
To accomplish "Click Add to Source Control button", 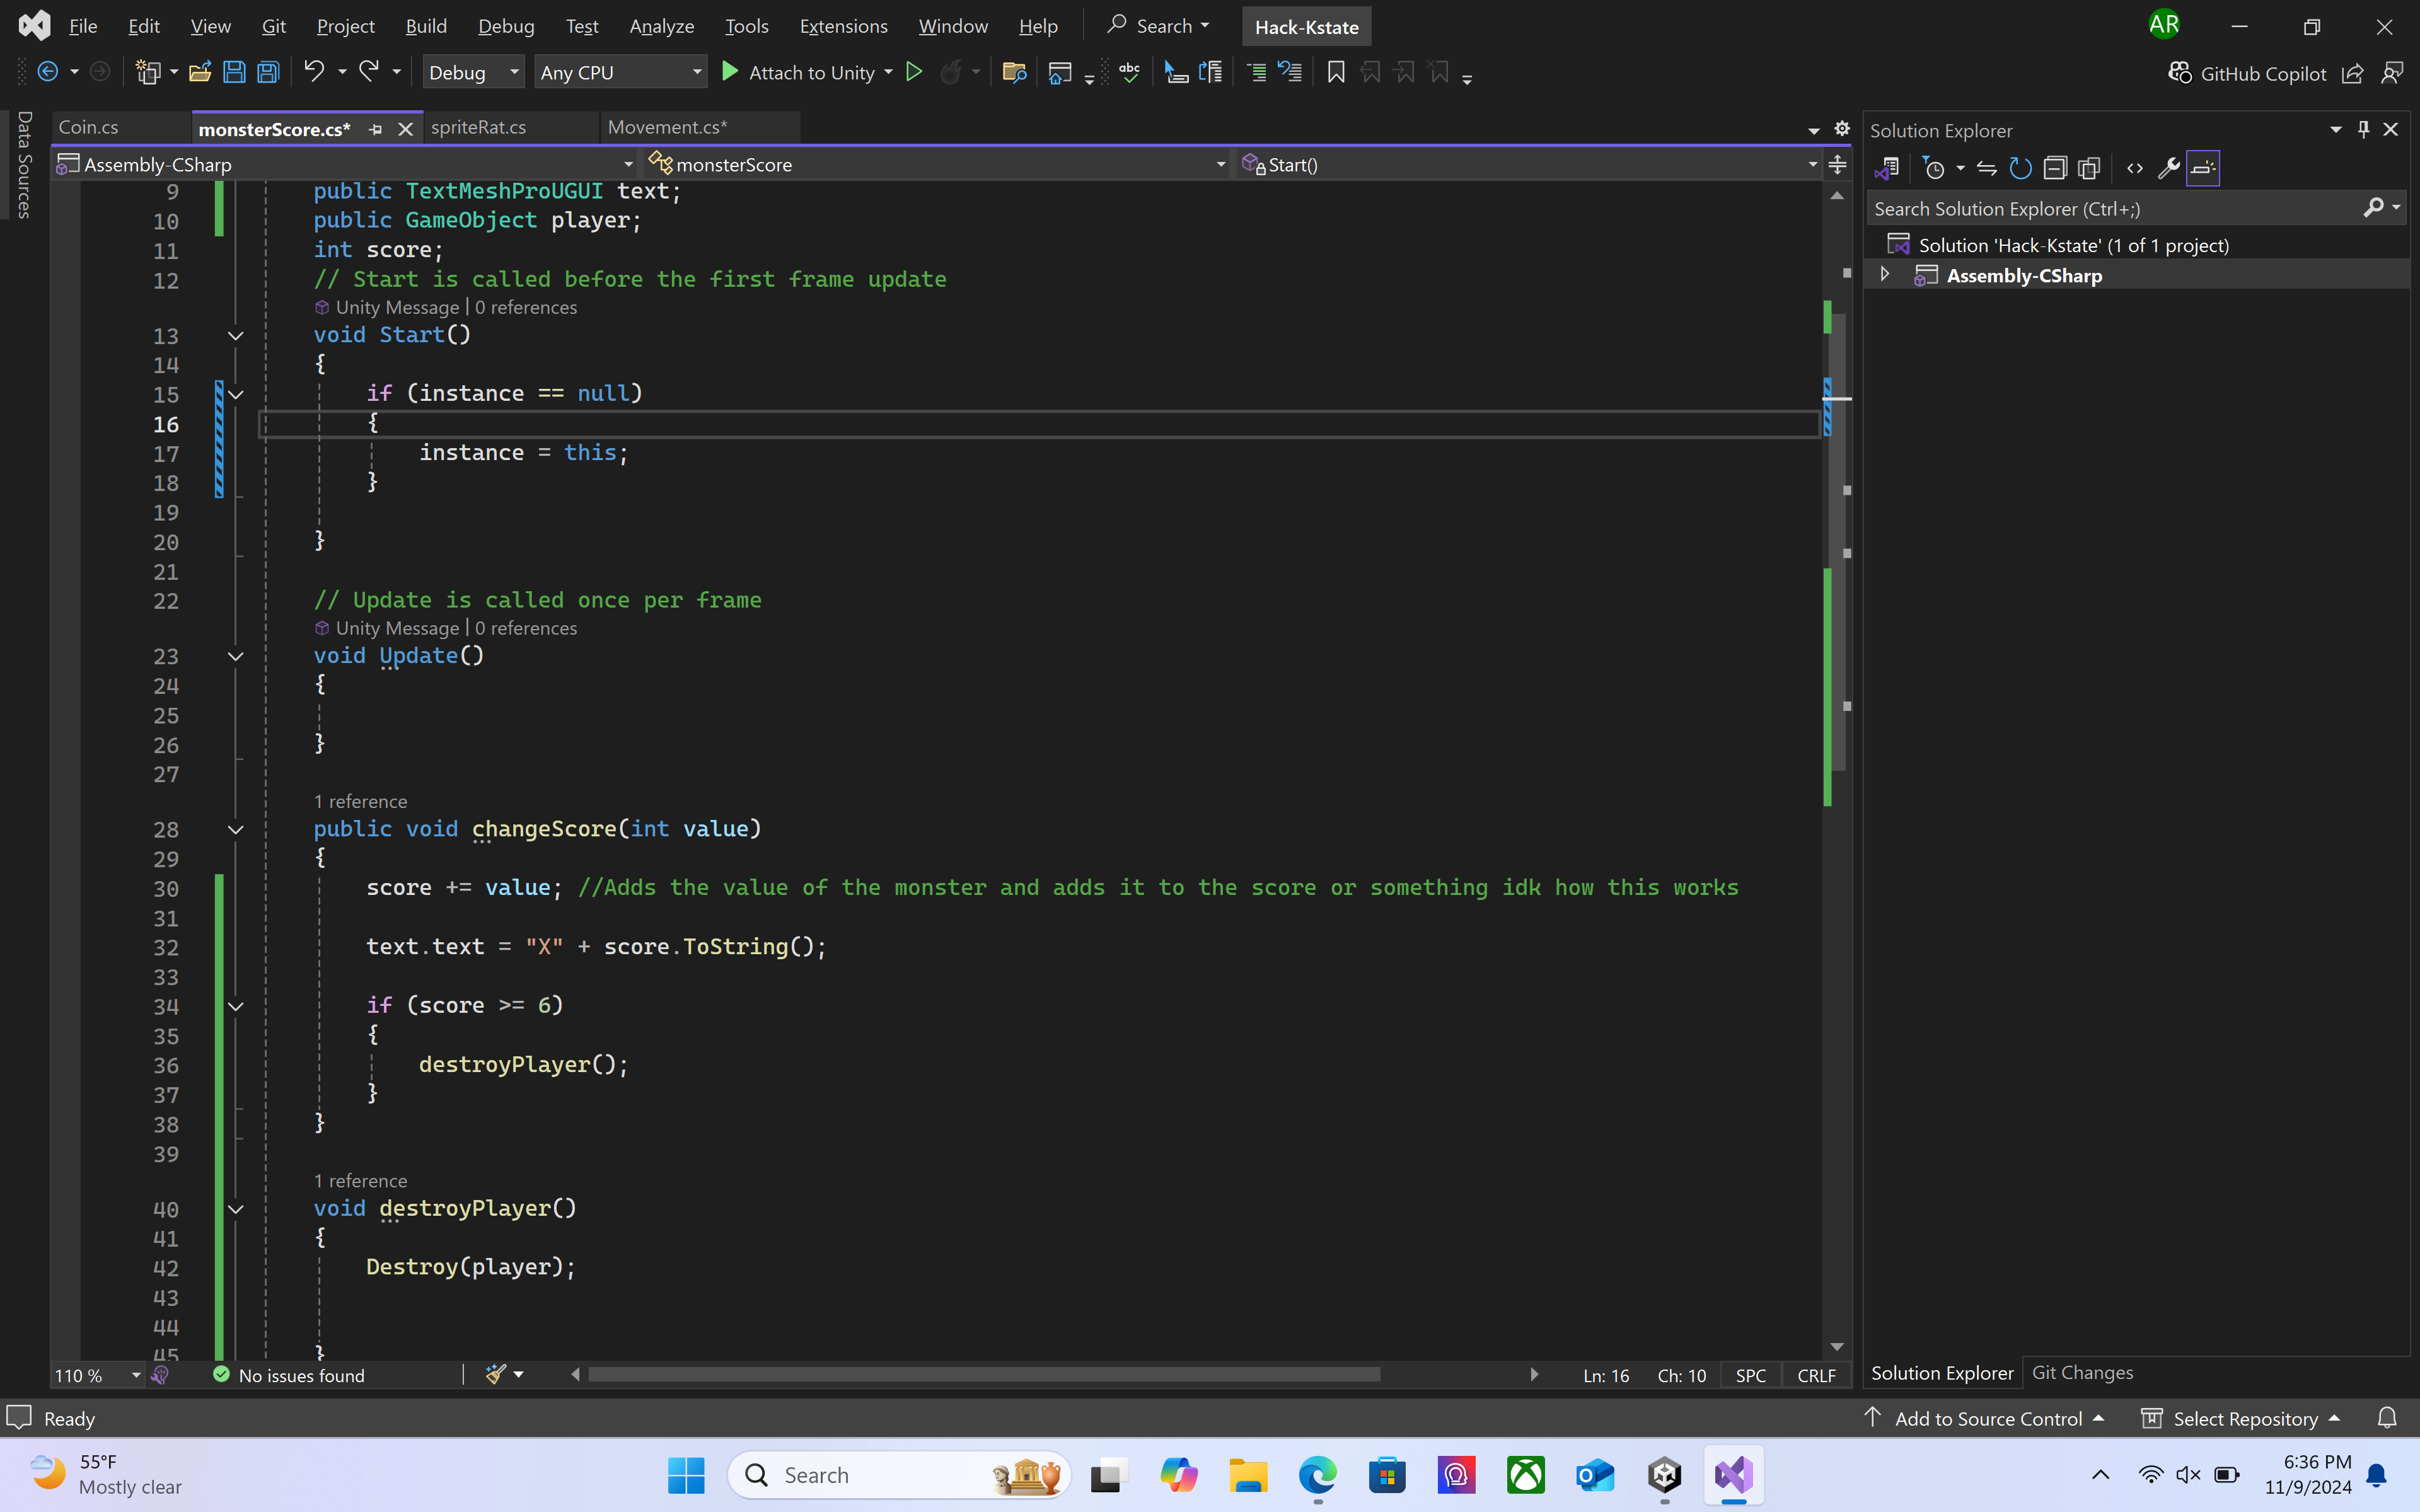I will (x=1987, y=1418).
